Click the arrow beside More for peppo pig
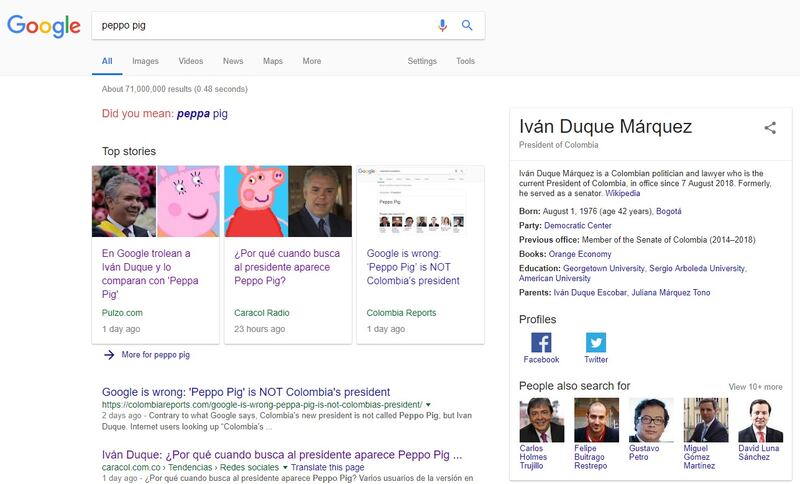800x484 pixels. coord(109,355)
